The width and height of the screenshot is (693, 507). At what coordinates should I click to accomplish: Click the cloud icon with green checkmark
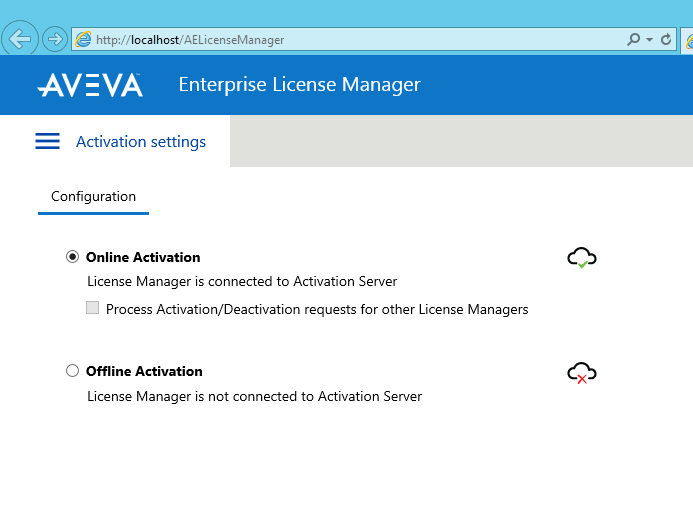582,258
